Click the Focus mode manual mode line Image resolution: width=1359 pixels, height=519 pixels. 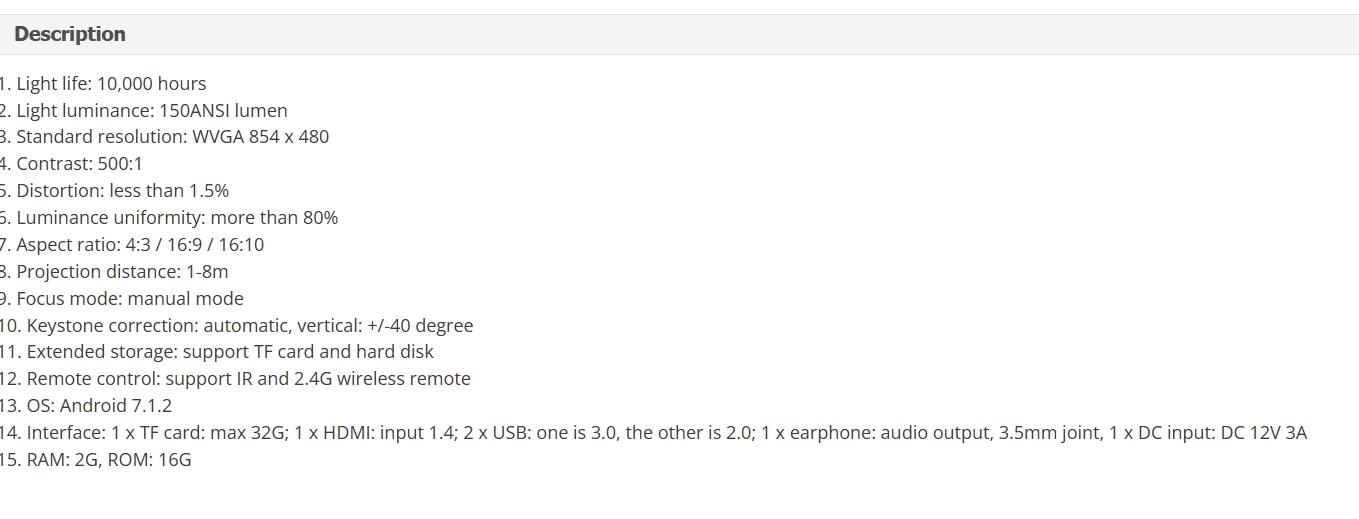coord(122,299)
